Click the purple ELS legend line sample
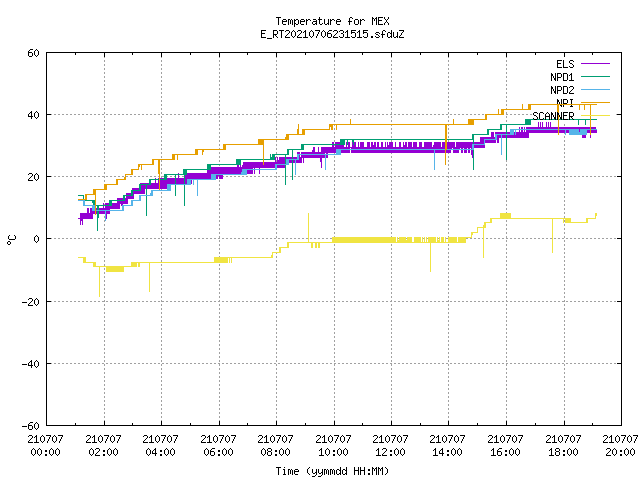 [595, 64]
